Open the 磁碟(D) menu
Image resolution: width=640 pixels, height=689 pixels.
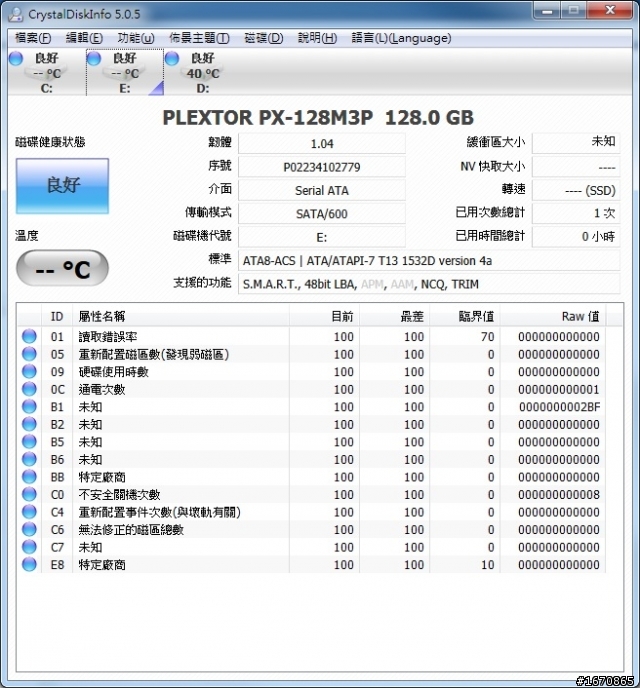pos(264,38)
